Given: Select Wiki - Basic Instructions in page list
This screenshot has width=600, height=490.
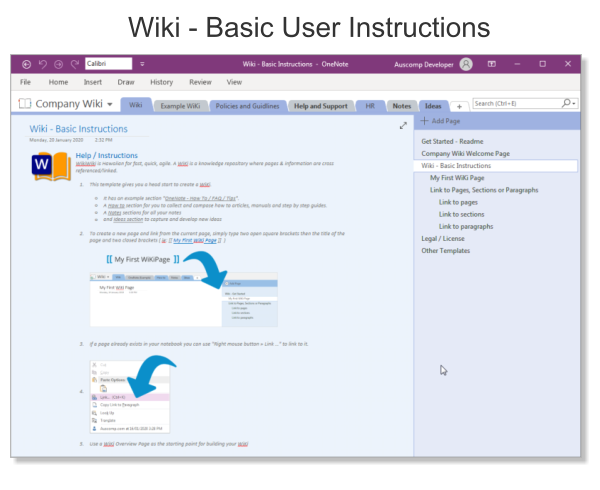Looking at the screenshot, I should coord(496,166).
